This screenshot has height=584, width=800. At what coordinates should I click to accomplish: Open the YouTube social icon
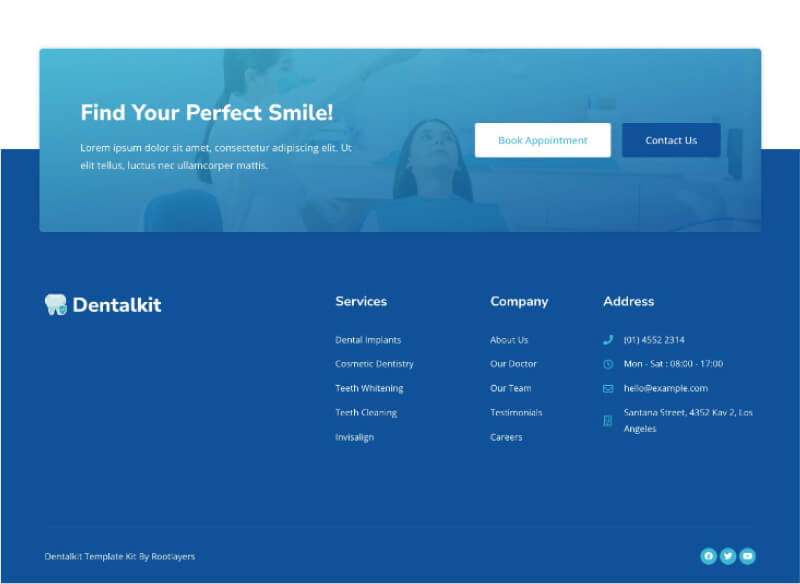(747, 556)
